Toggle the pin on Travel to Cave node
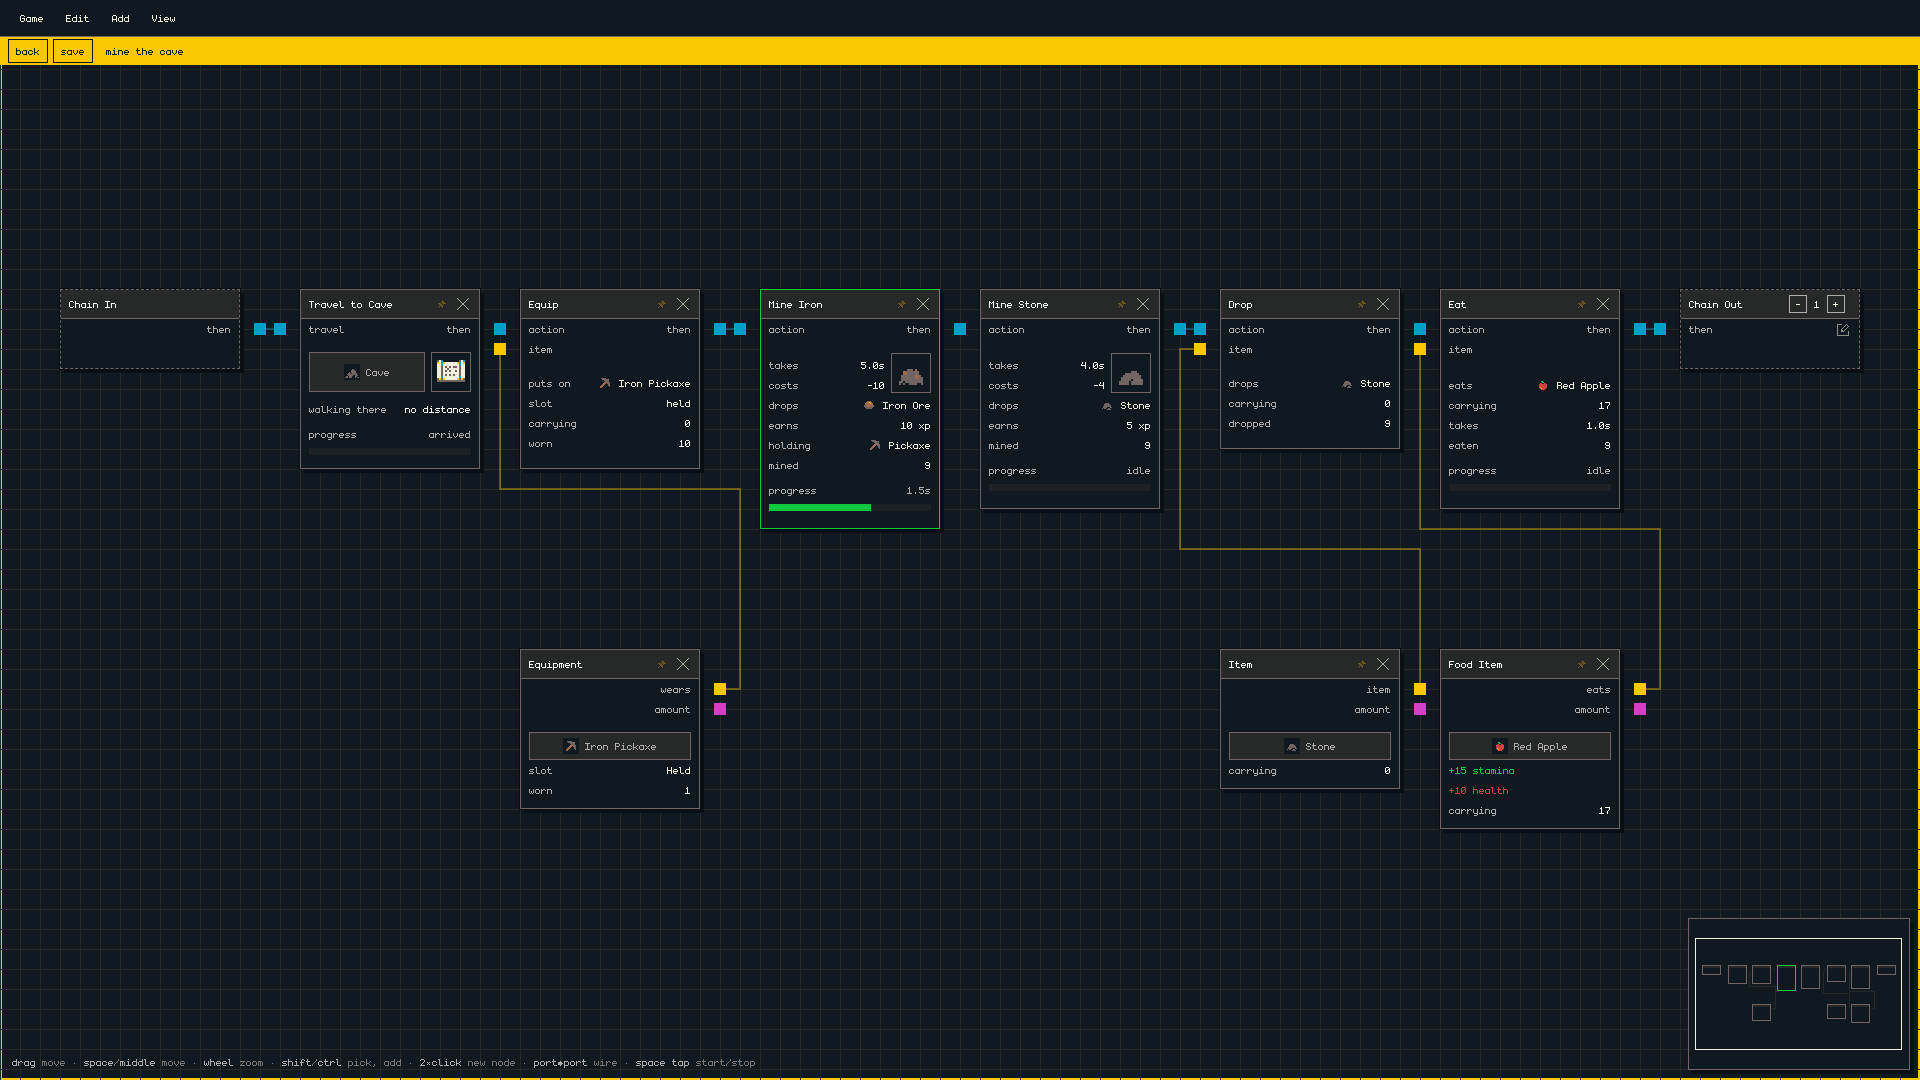This screenshot has height=1080, width=1920. click(441, 304)
